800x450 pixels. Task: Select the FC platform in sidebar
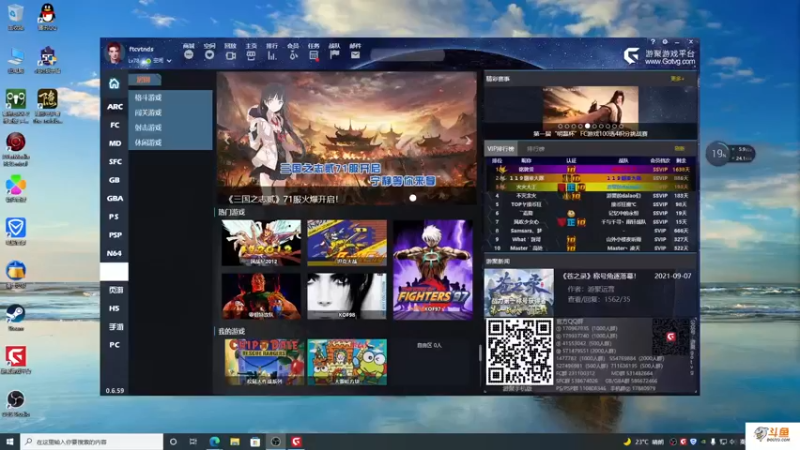114,125
